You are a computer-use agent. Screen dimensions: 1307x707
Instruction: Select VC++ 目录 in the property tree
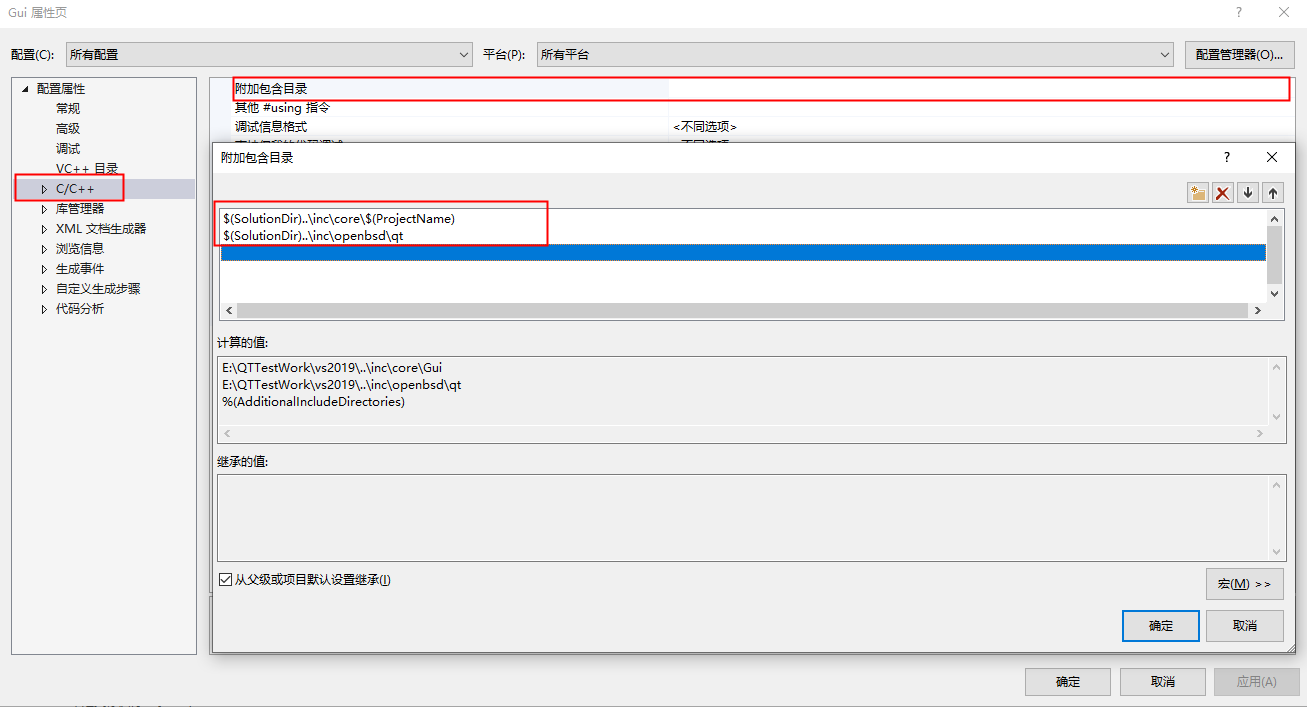(x=87, y=168)
